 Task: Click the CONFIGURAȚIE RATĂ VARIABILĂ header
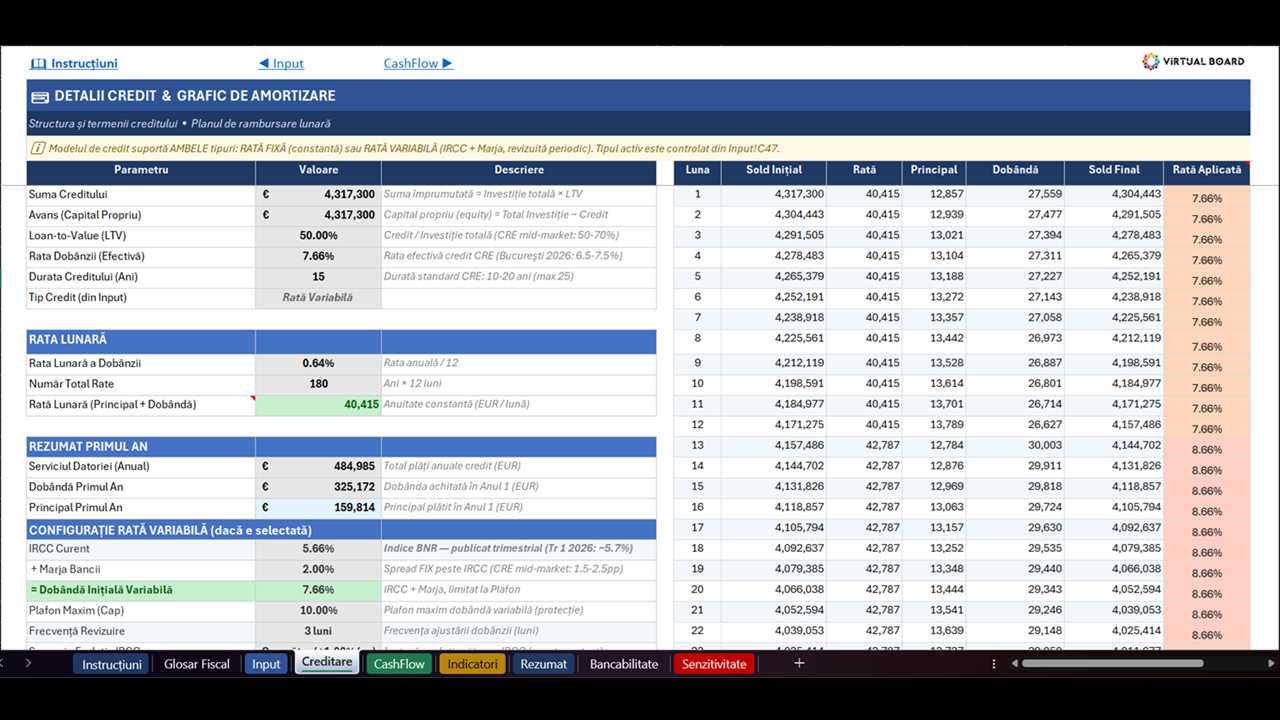tap(341, 530)
